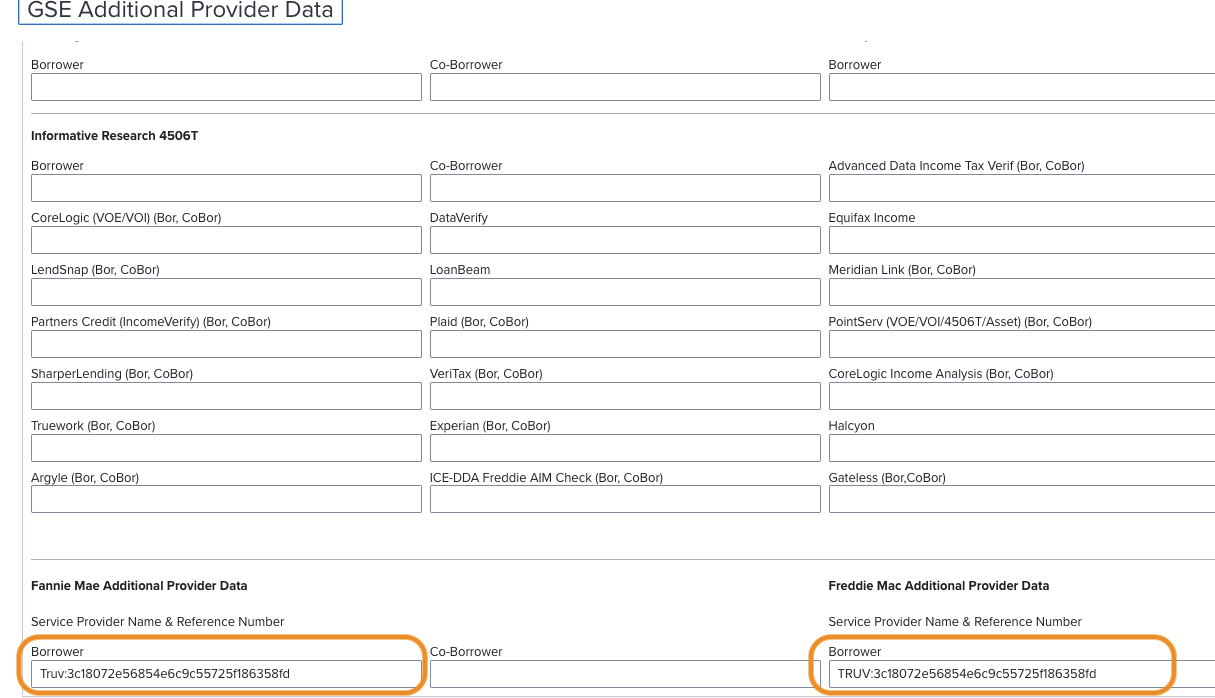The height and width of the screenshot is (698, 1215).
Task: Select the Gateless (Bor,CoBor) input field
Action: [1022, 499]
